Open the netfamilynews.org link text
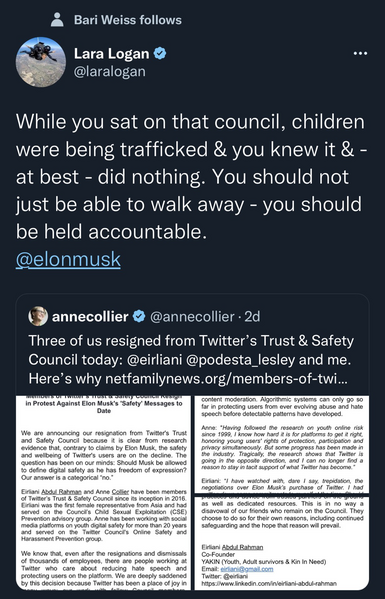Image resolution: width=385 pixels, height=599 pixels. click(x=226, y=379)
